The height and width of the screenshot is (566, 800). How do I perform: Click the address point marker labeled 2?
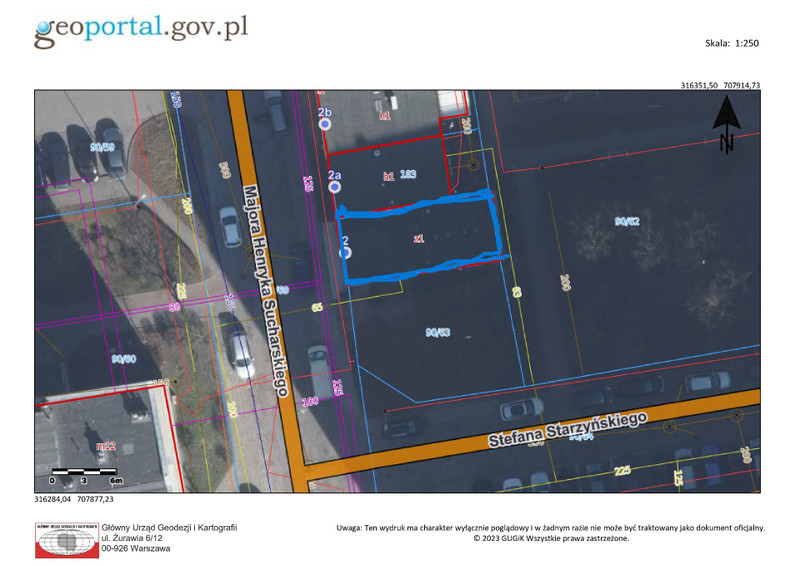[x=347, y=252]
